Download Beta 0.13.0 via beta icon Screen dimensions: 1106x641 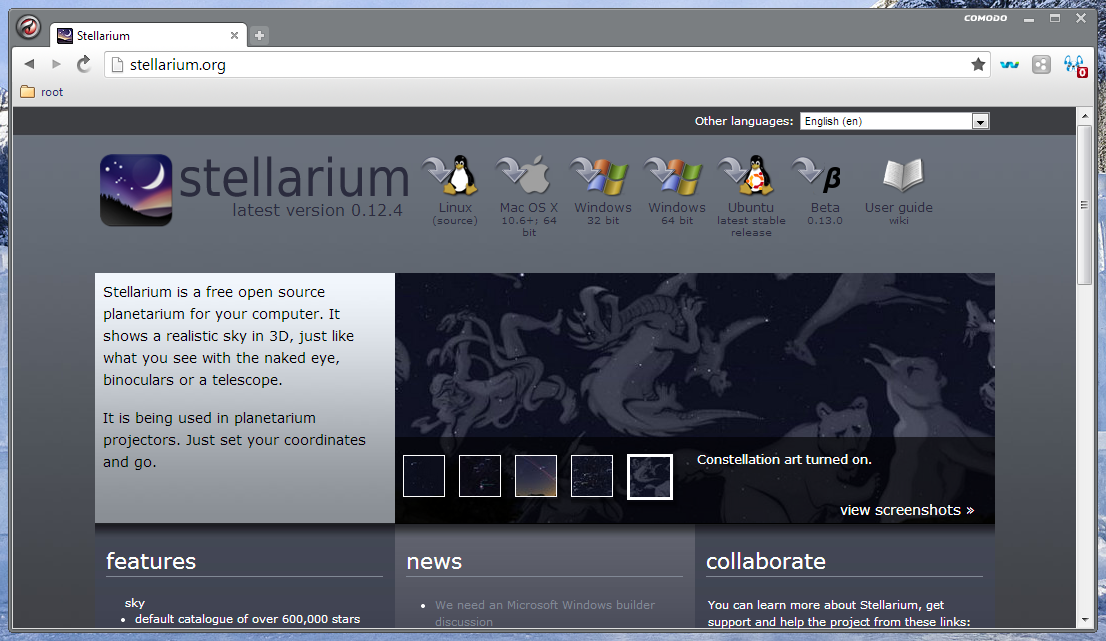pos(818,176)
